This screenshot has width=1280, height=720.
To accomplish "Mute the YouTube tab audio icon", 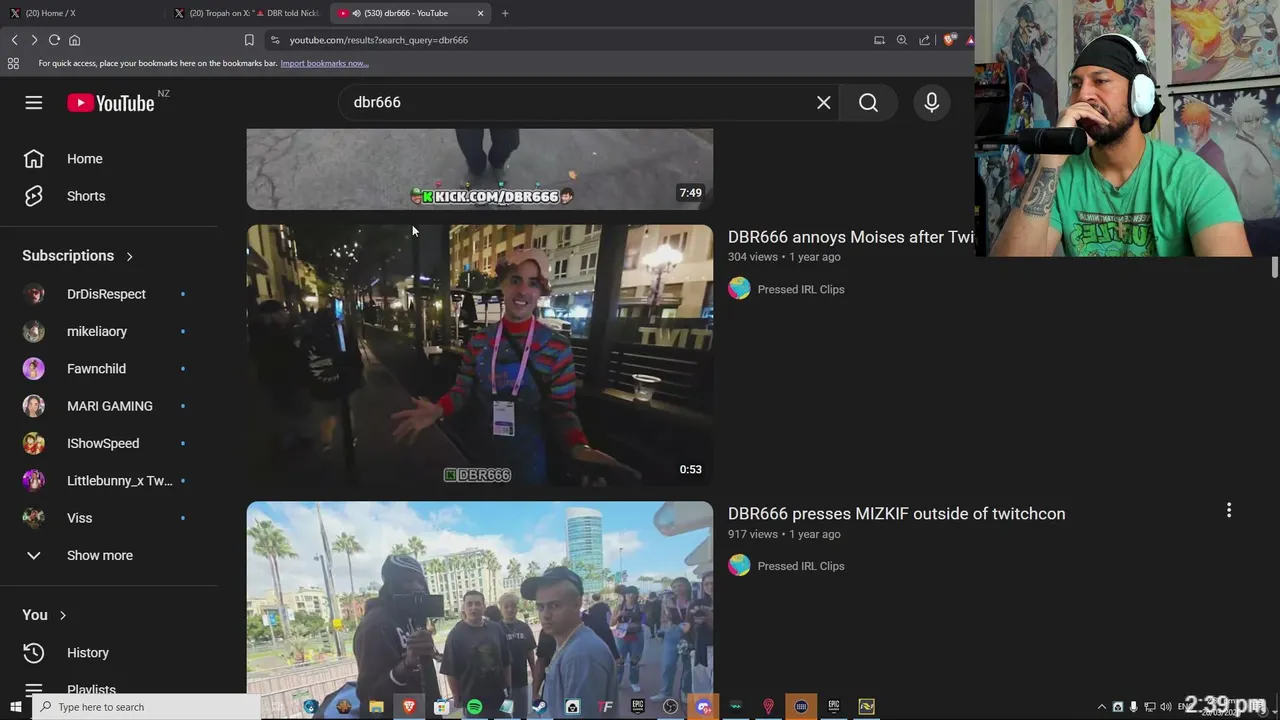I will tap(357, 13).
